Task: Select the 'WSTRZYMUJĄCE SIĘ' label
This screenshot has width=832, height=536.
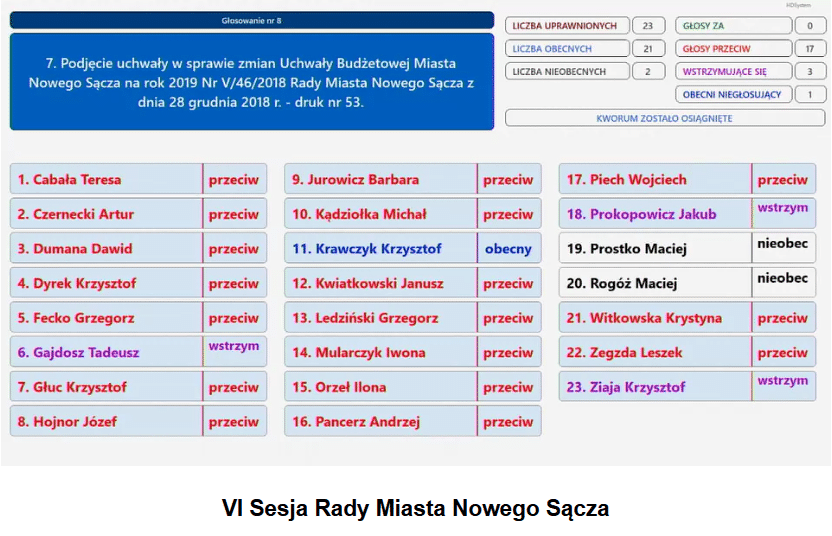Action: click(734, 71)
